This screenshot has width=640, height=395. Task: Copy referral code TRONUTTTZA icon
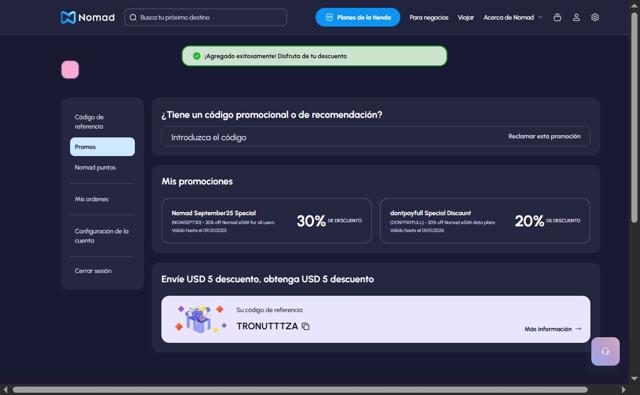click(305, 326)
